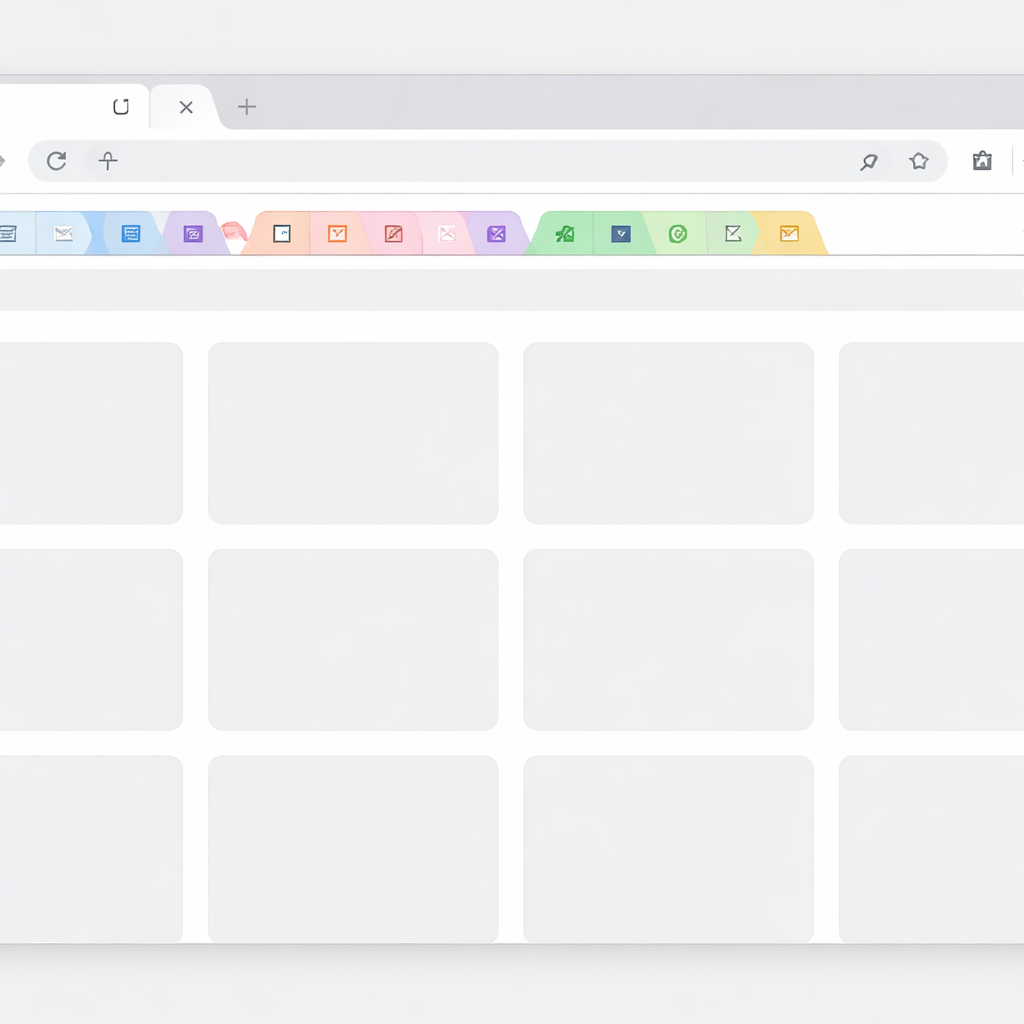Open the dark blue square icon green tab
Image resolution: width=1024 pixels, height=1024 pixels.
click(621, 234)
